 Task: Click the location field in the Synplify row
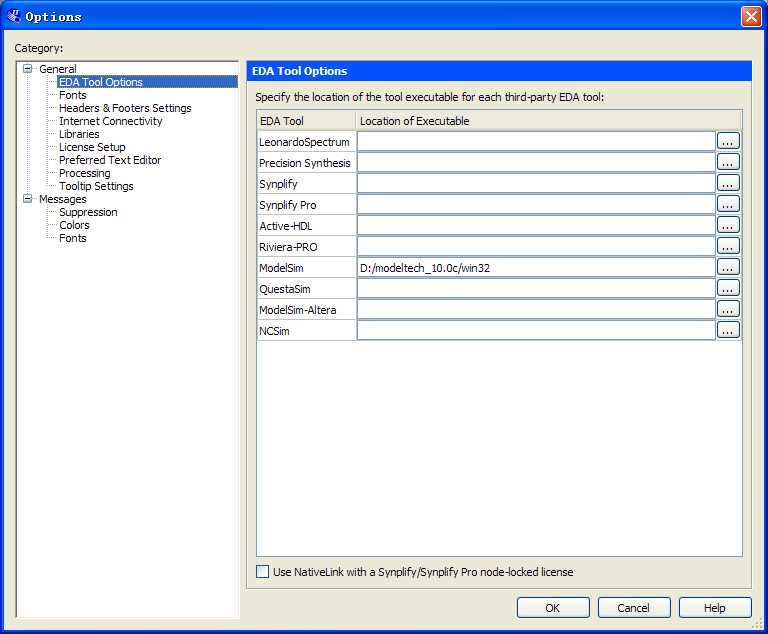(x=536, y=183)
